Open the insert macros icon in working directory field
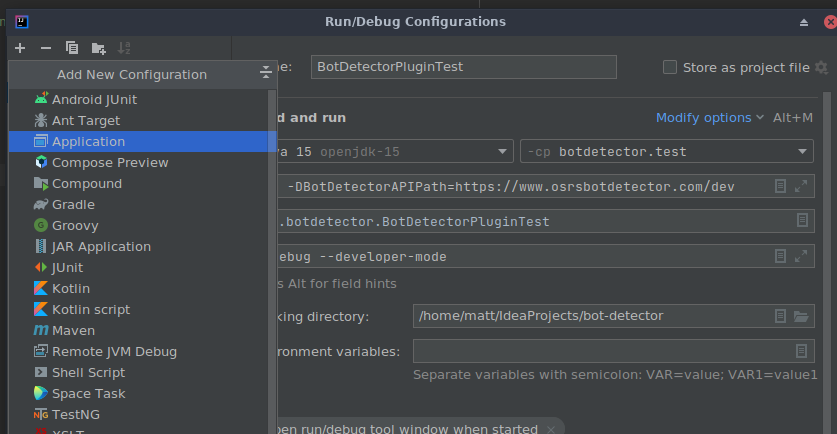837x434 pixels. (x=780, y=316)
